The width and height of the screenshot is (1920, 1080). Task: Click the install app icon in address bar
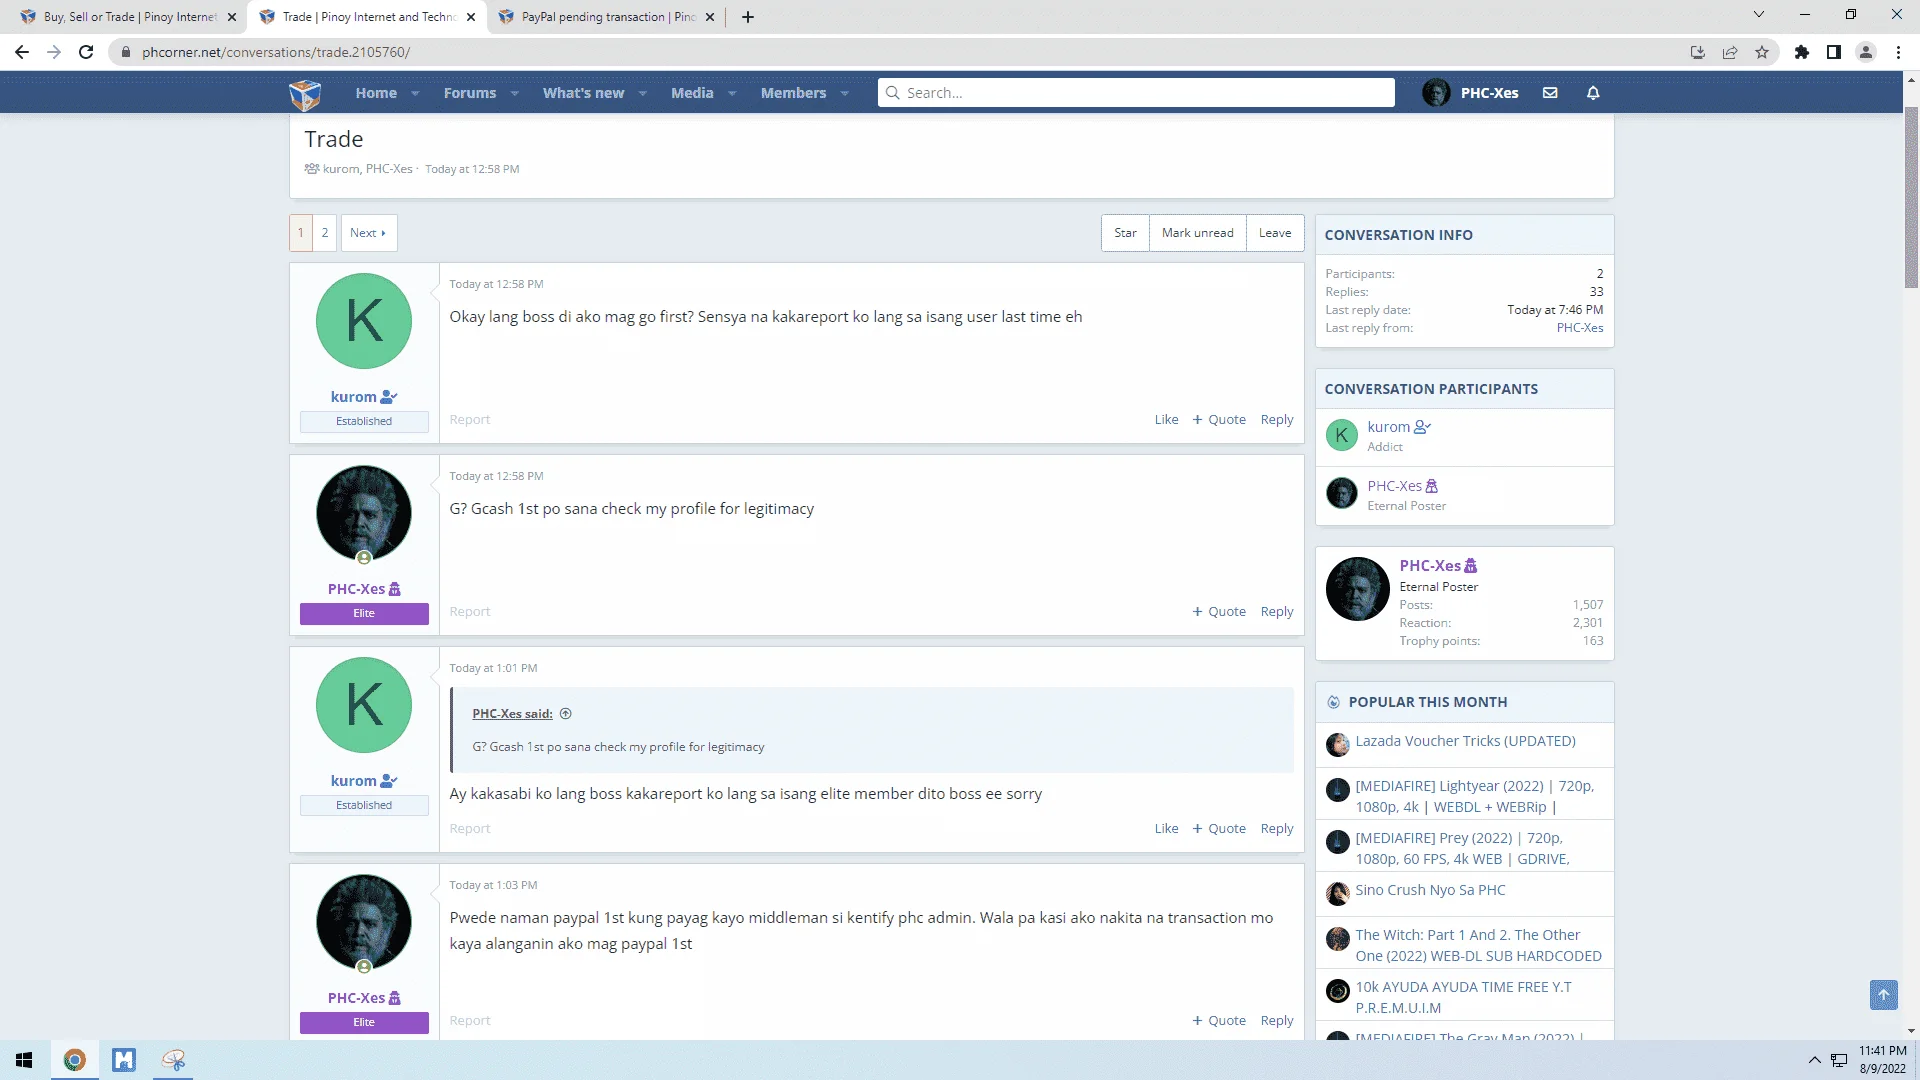pyautogui.click(x=1698, y=52)
